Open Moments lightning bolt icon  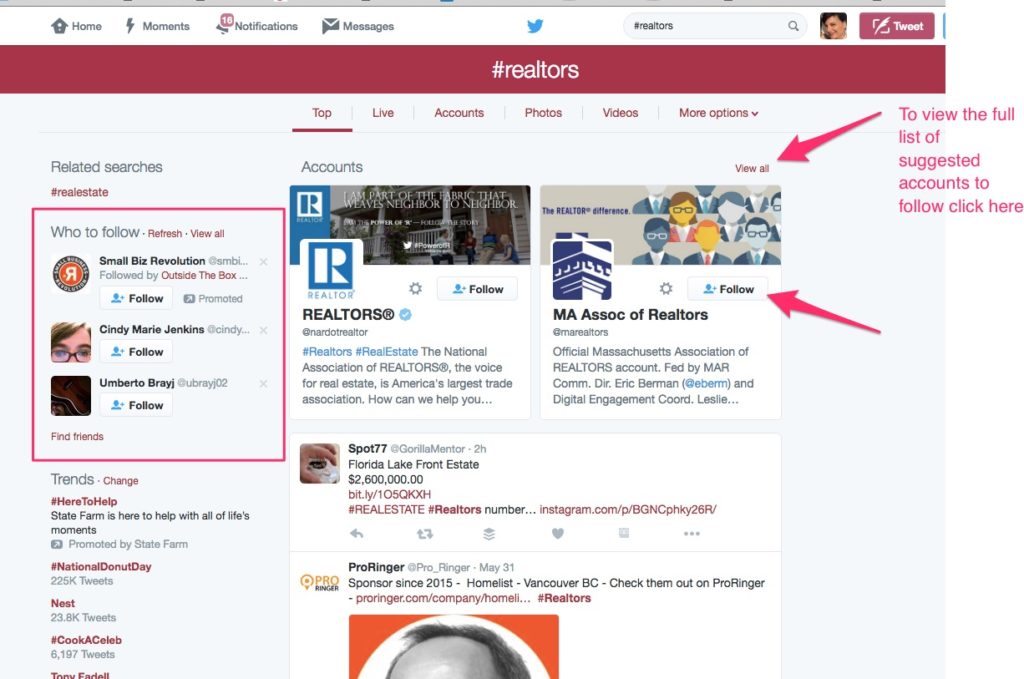(x=130, y=26)
